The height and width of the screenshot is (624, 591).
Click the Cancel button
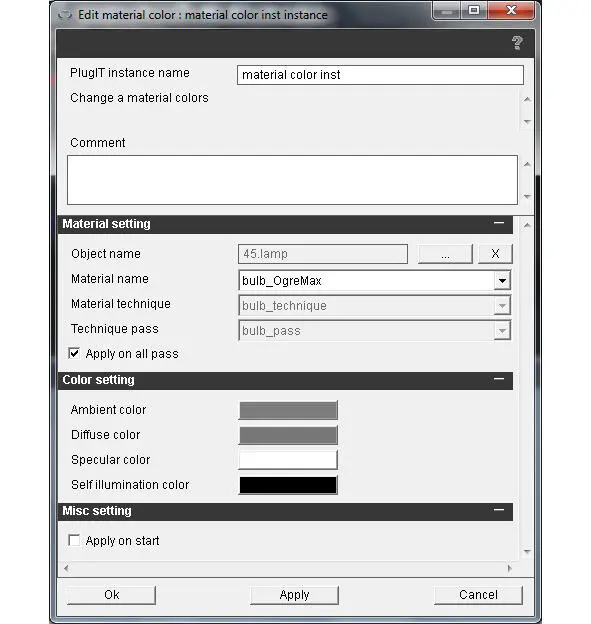click(478, 595)
